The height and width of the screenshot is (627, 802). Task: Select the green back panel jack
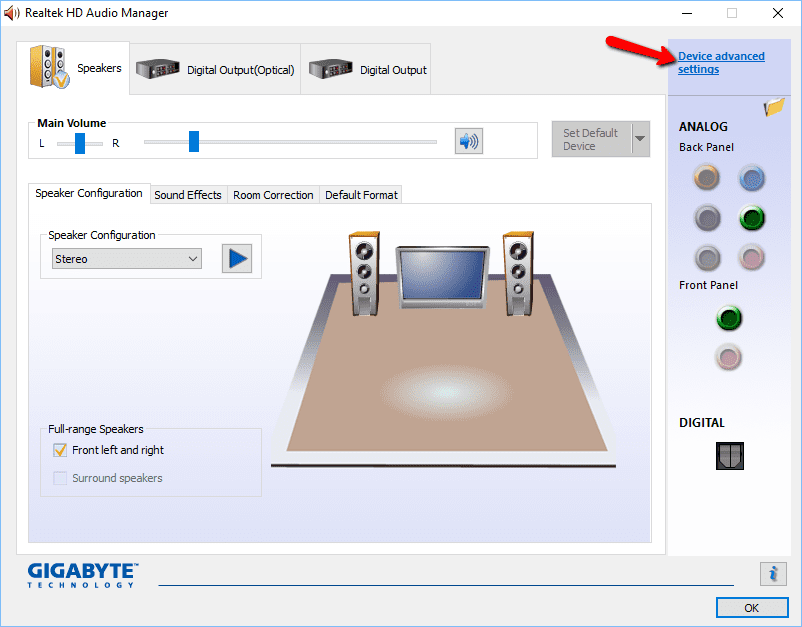(x=752, y=218)
